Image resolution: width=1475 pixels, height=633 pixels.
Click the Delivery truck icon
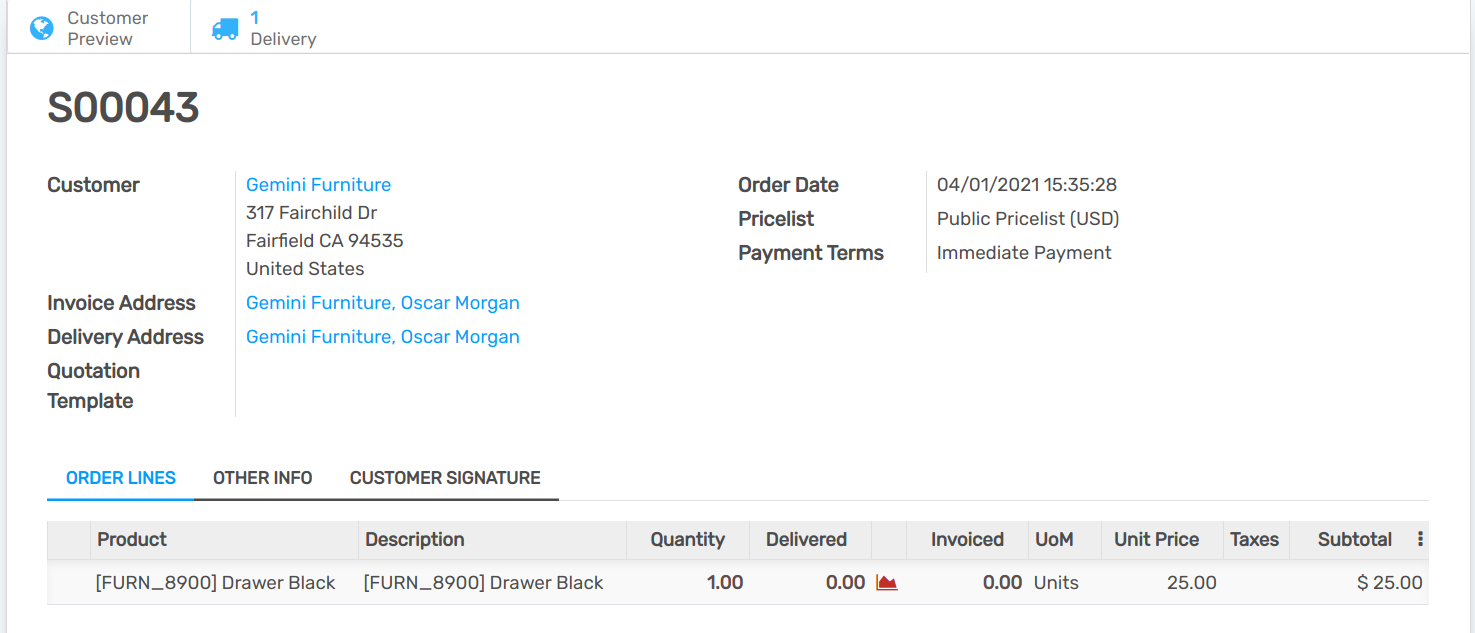point(225,29)
